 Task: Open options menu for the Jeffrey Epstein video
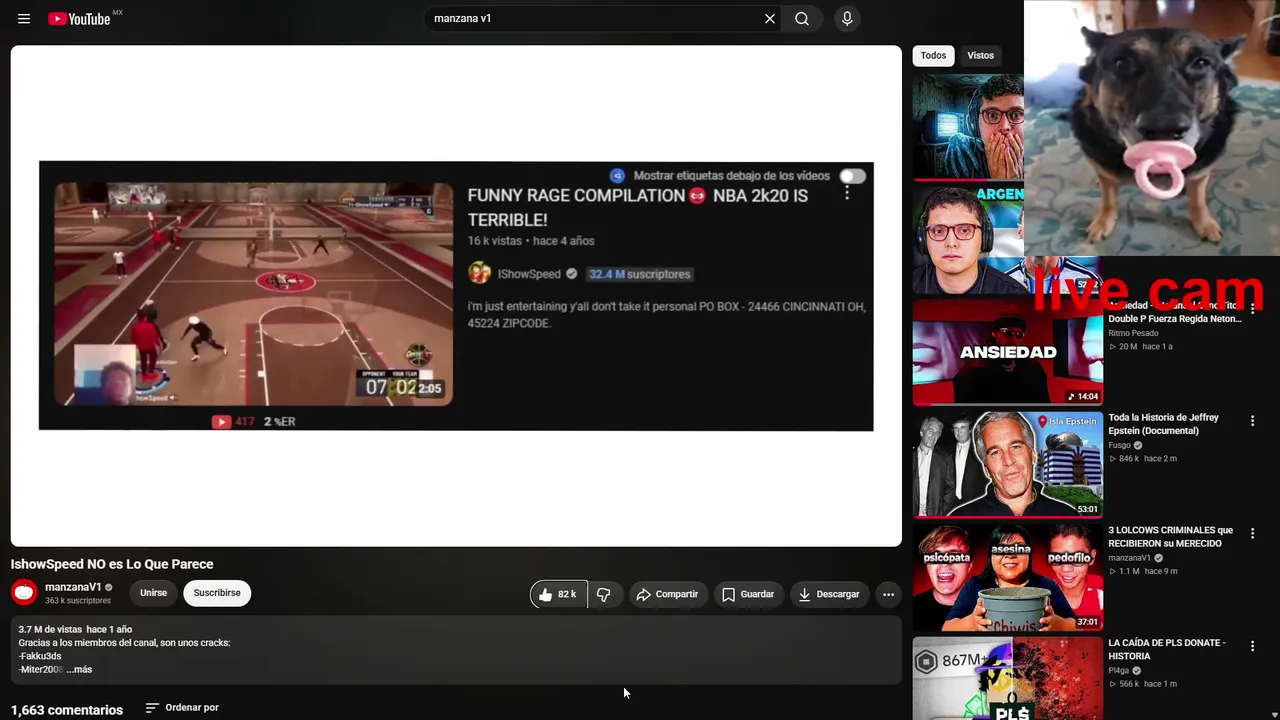point(1252,421)
